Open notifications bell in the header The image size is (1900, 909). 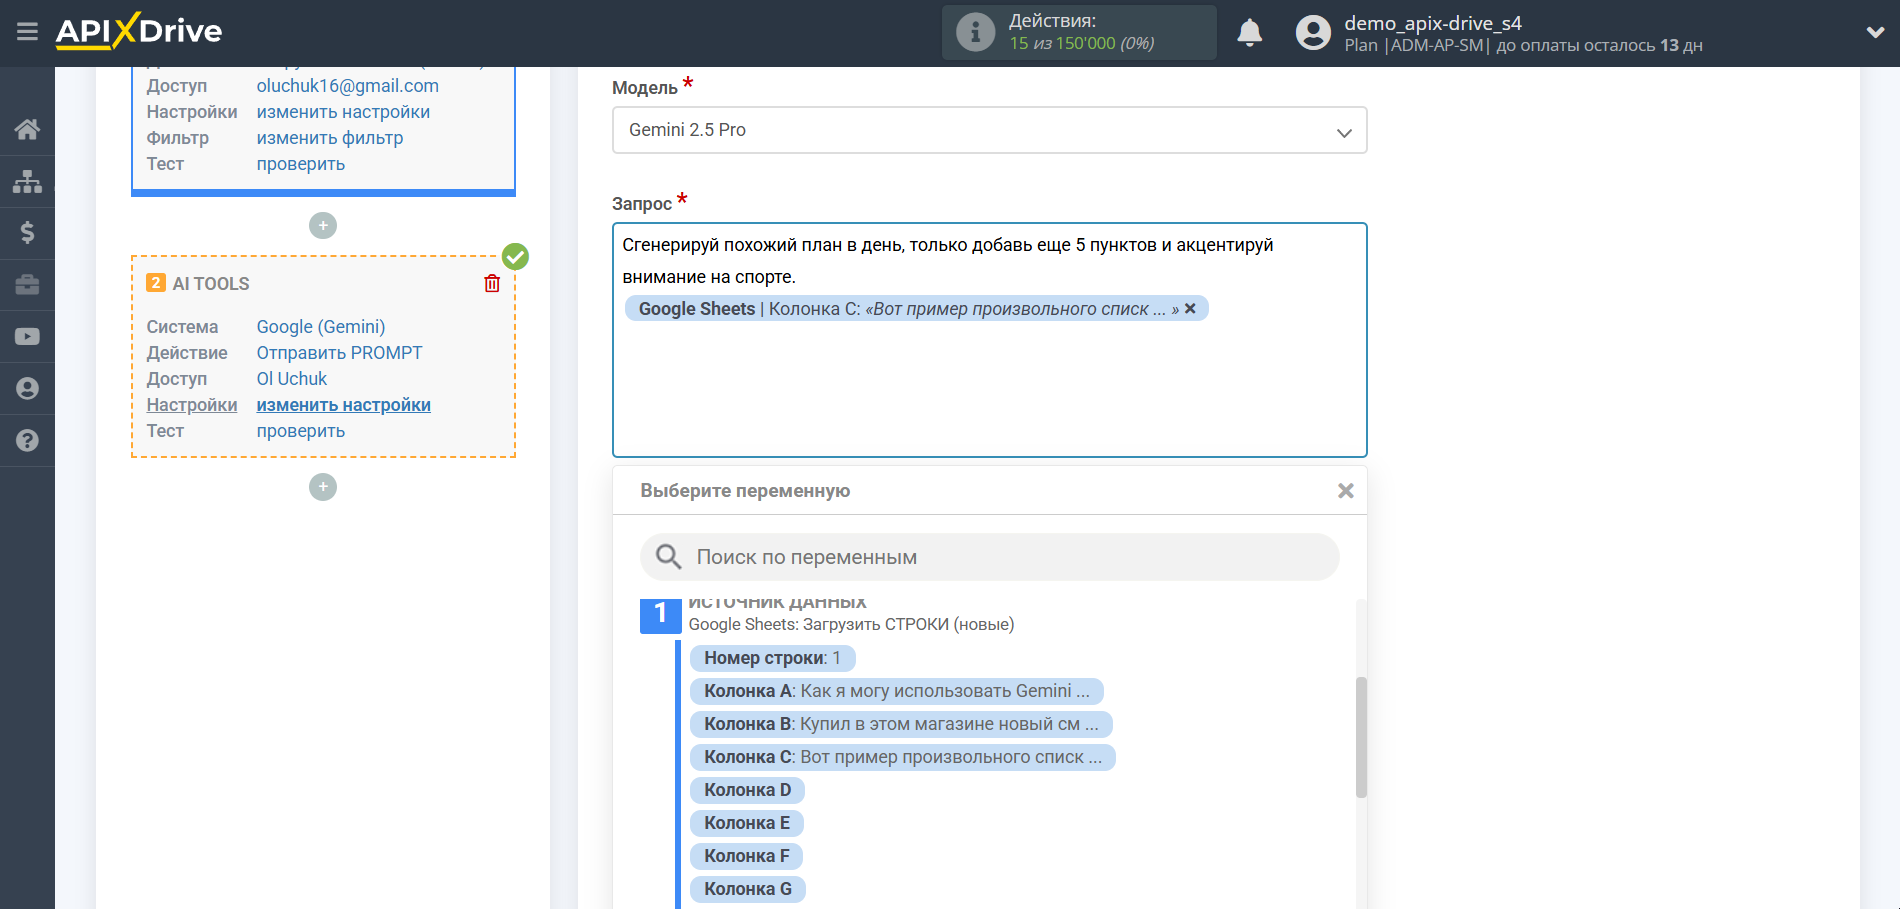pyautogui.click(x=1249, y=33)
